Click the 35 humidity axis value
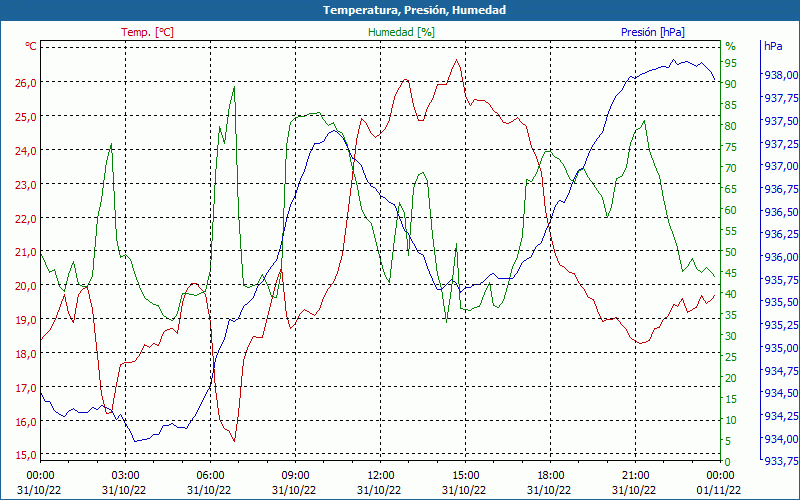The height and width of the screenshot is (500, 800). 731,315
